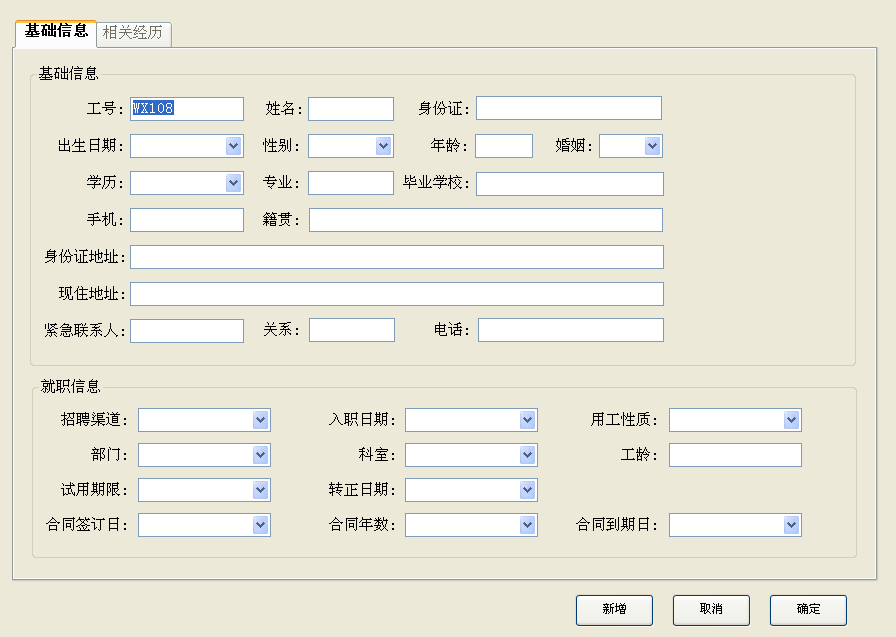The image size is (896, 637).
Task: Click the 新增 button
Action: tap(614, 610)
